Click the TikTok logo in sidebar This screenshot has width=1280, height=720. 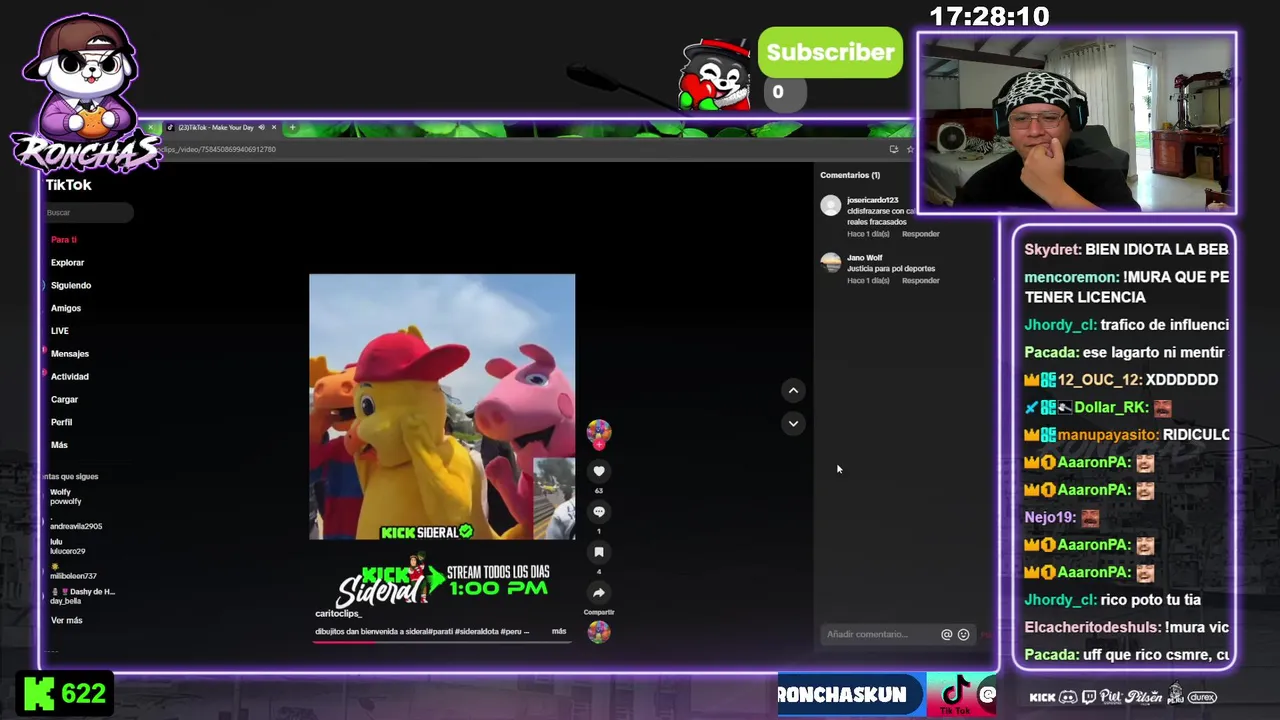tap(68, 185)
